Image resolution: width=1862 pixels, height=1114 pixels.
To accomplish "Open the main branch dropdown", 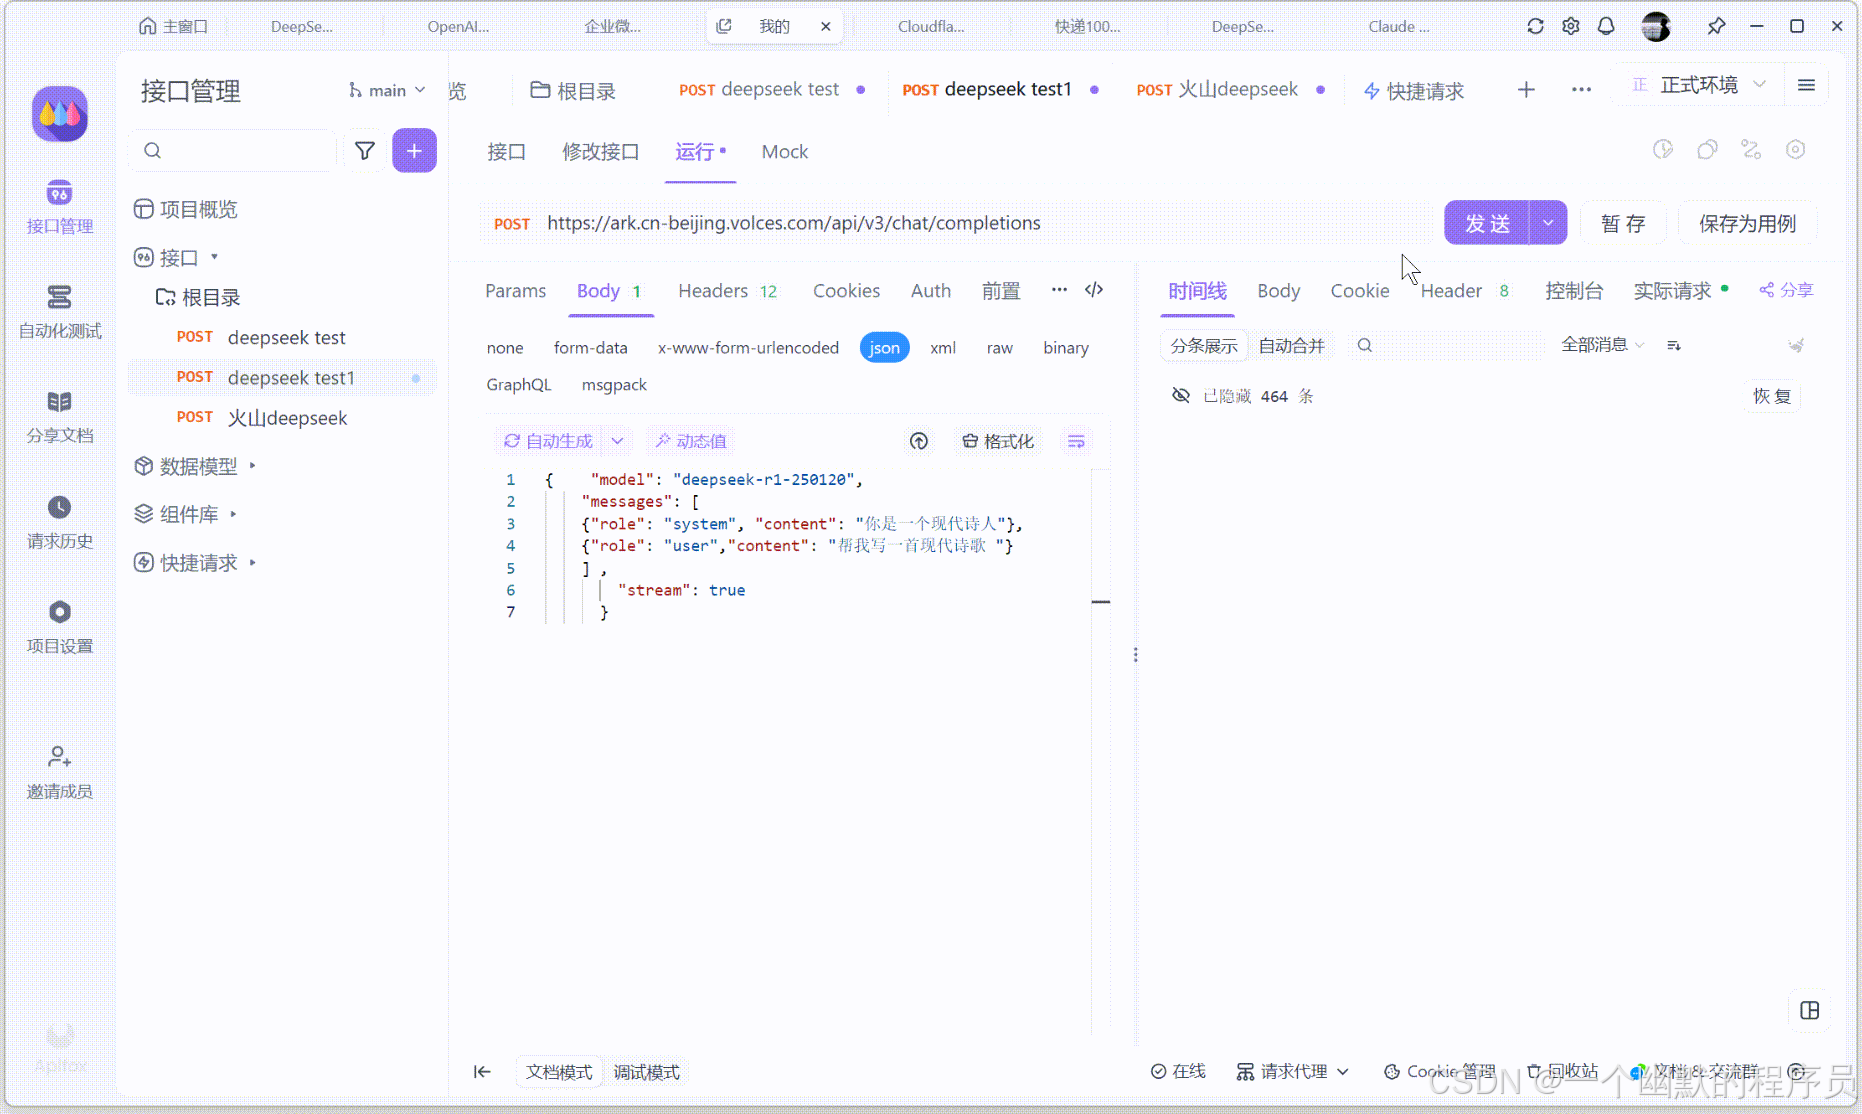I will tap(386, 90).
